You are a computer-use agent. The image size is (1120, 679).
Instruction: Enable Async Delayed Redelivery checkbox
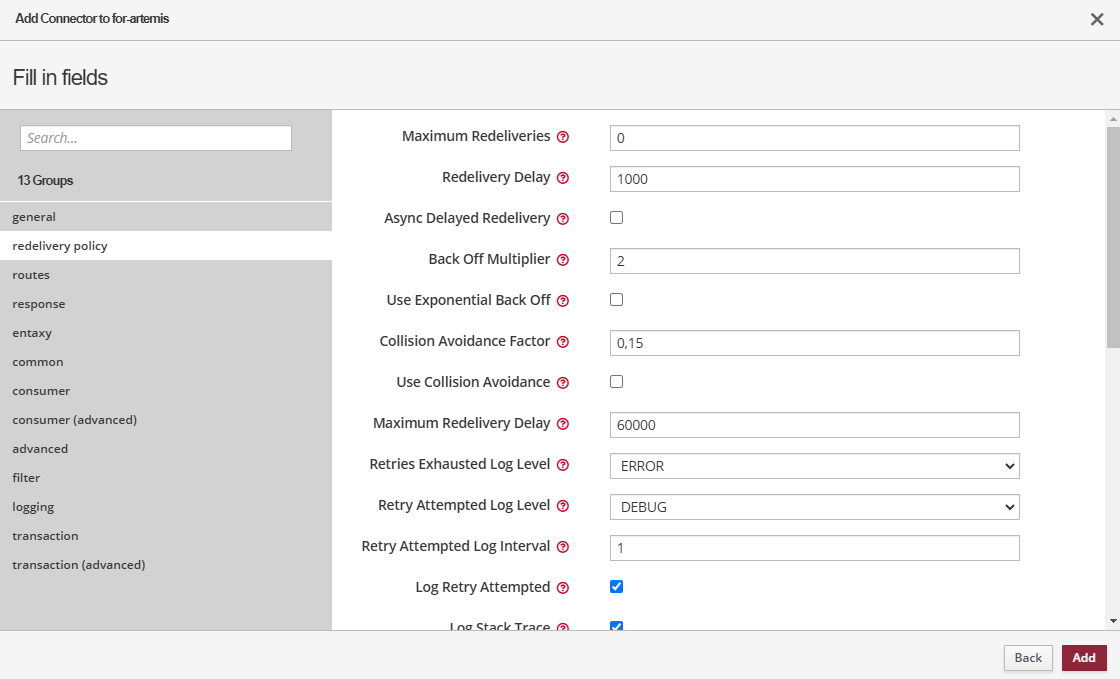pos(616,218)
